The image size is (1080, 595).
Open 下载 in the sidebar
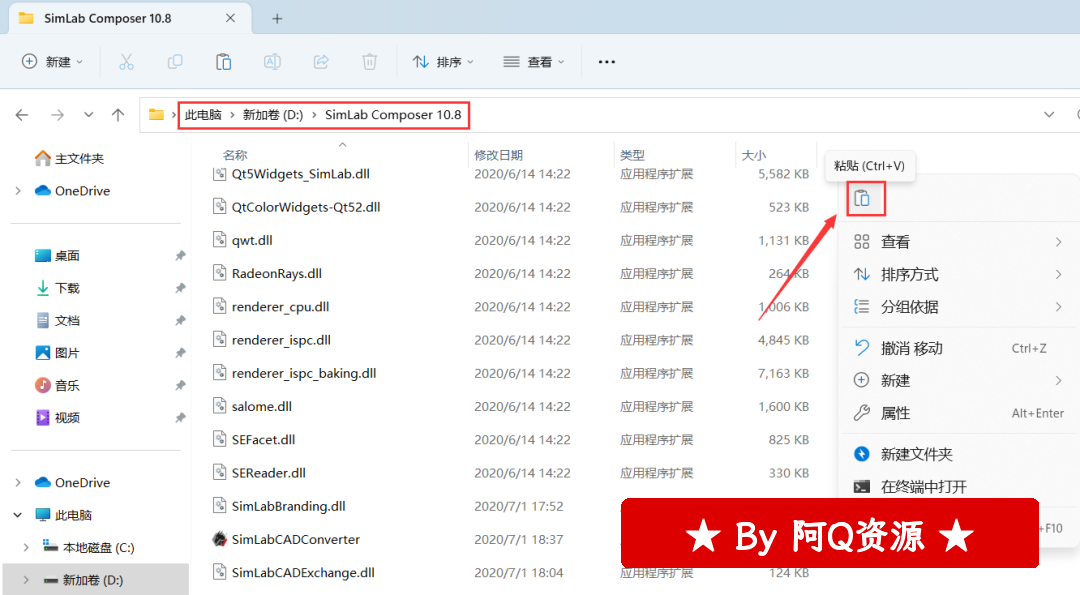pyautogui.click(x=58, y=288)
